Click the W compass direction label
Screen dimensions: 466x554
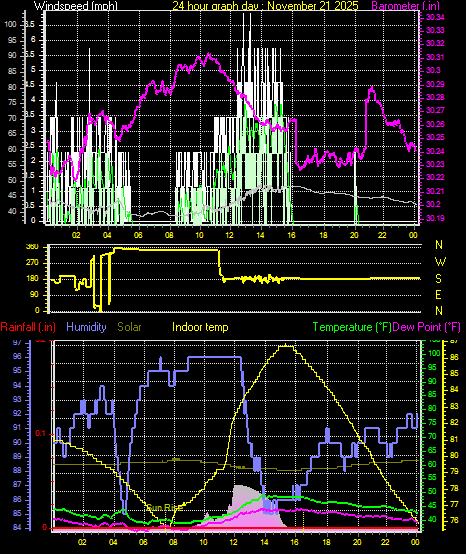(440, 262)
